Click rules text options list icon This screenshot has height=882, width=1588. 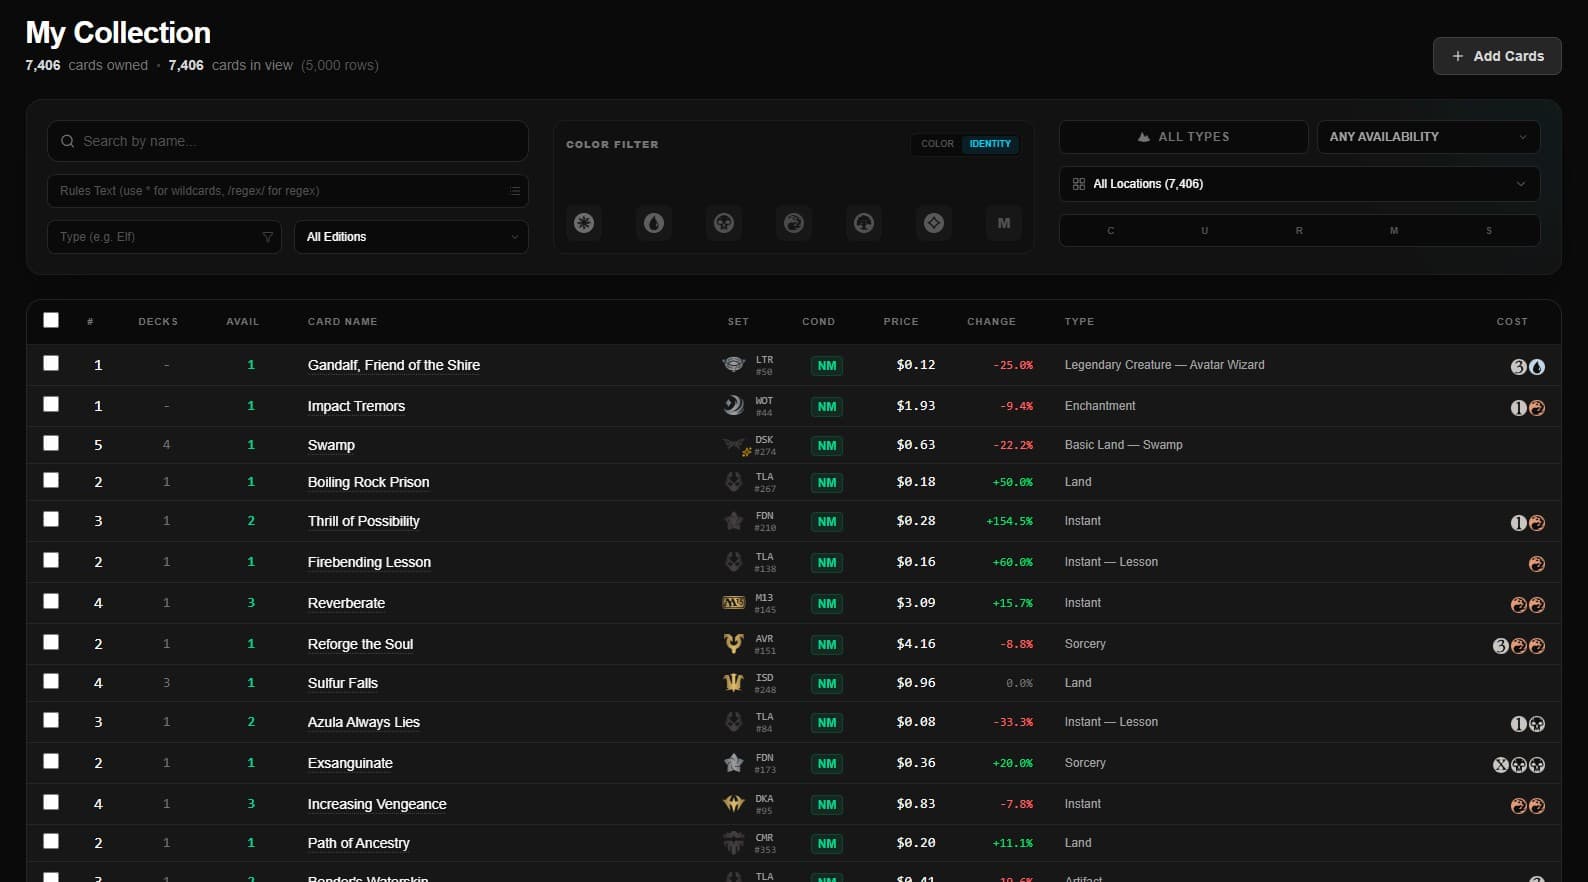pyautogui.click(x=515, y=191)
